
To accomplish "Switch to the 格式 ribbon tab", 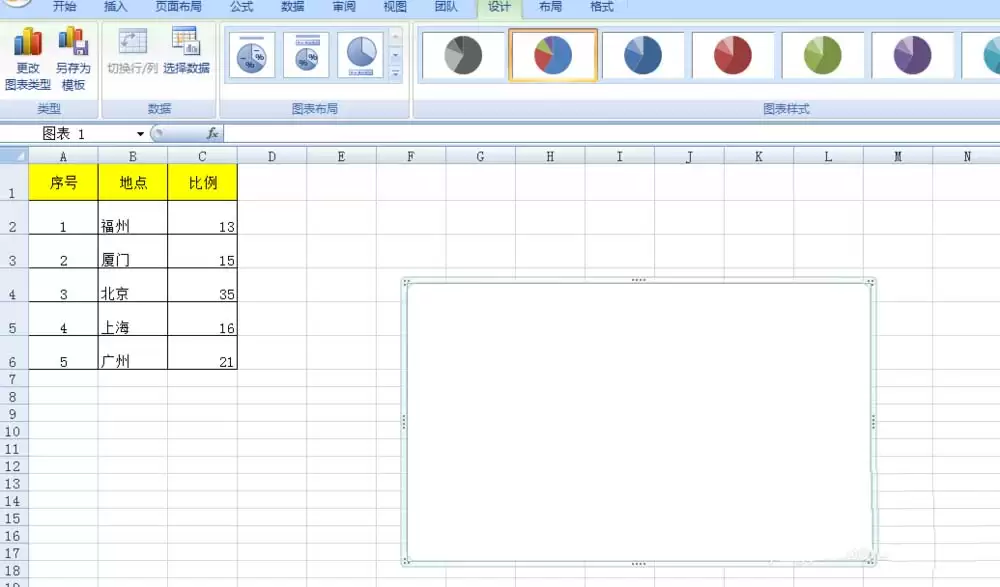I will 601,7.
